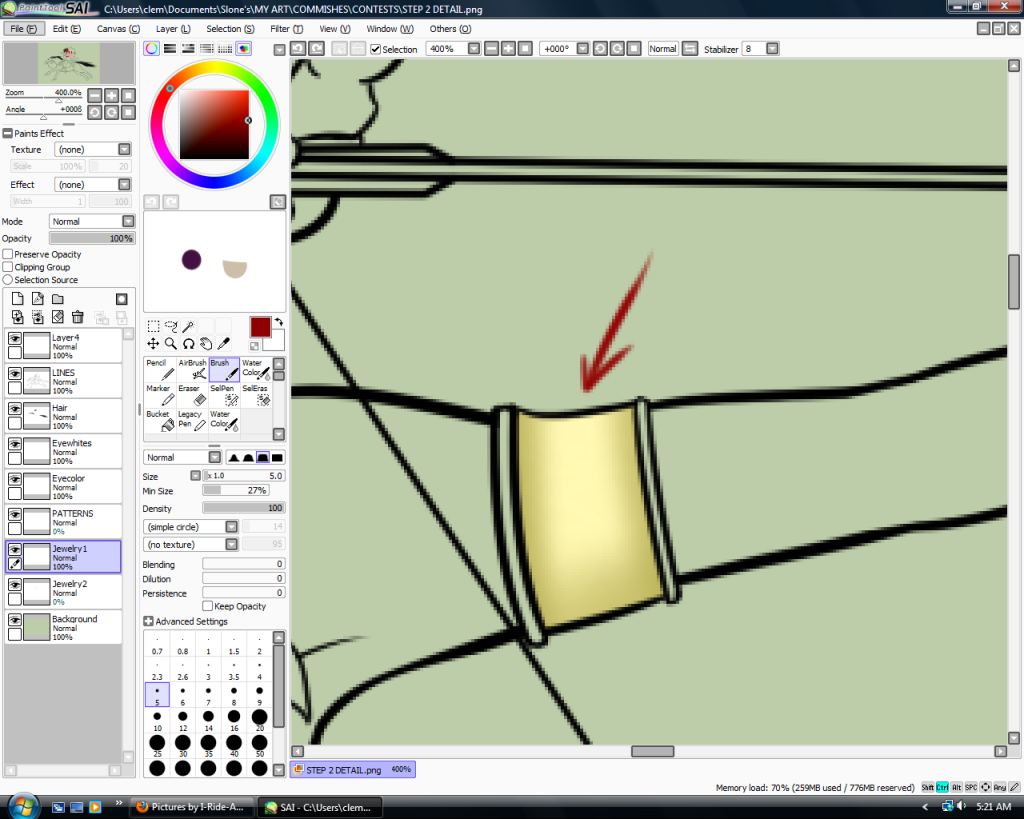Select the STEP 2 DETAIL.png document tab
The width and height of the screenshot is (1024, 819).
[x=350, y=770]
